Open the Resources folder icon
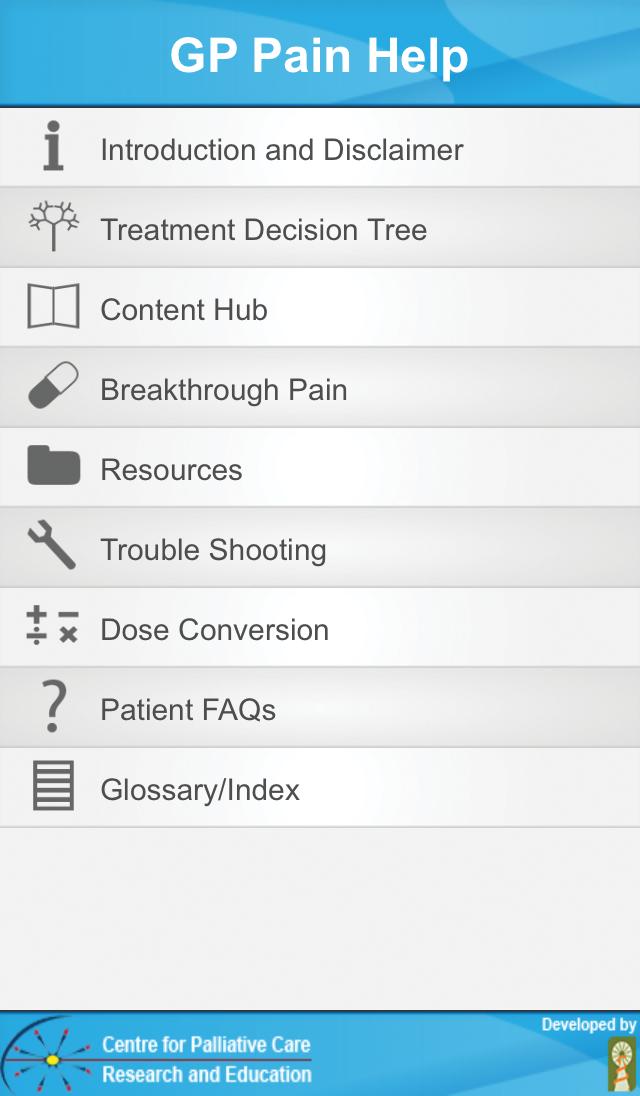640x1096 pixels. tap(52, 467)
